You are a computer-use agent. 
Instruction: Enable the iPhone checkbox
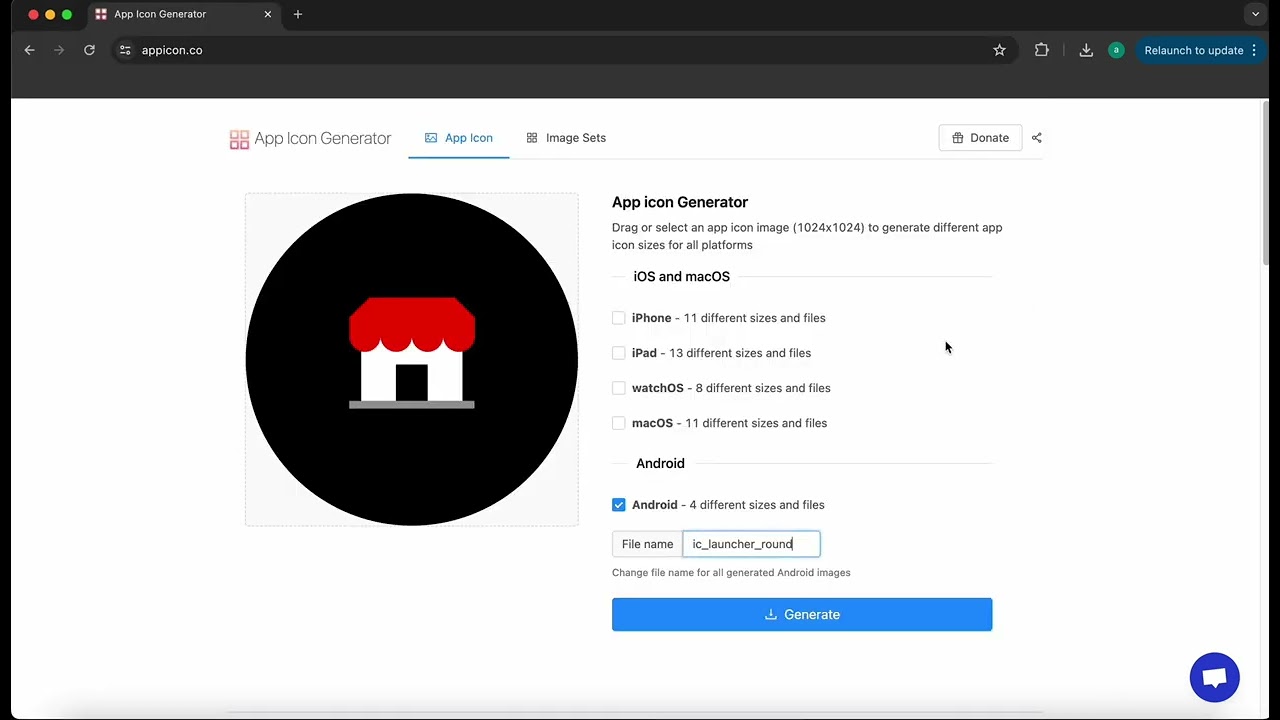[x=619, y=318]
